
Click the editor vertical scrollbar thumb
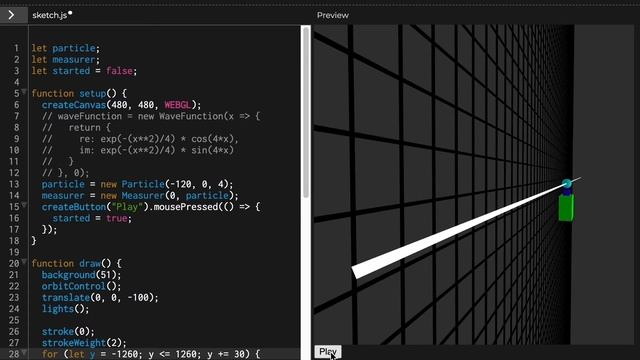[306, 113]
